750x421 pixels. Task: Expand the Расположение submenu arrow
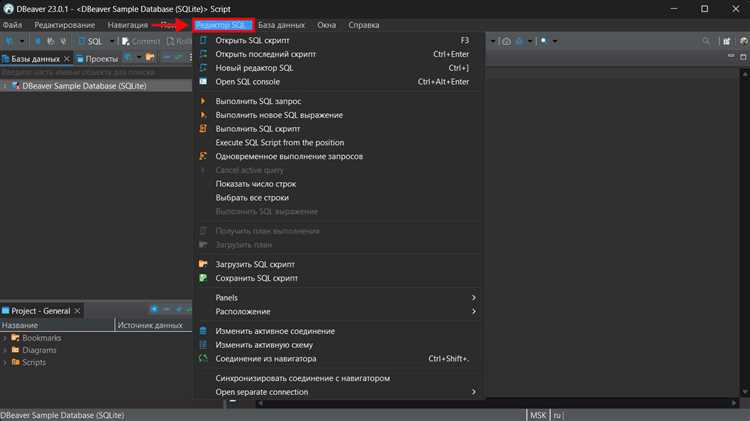coord(474,311)
